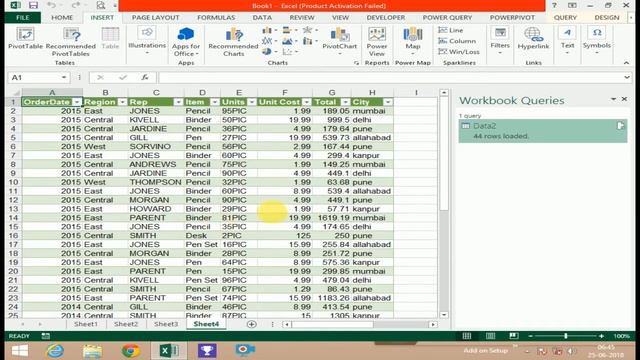This screenshot has width=640, height=360.
Task: Insert a PivotTable
Action: click(25, 39)
